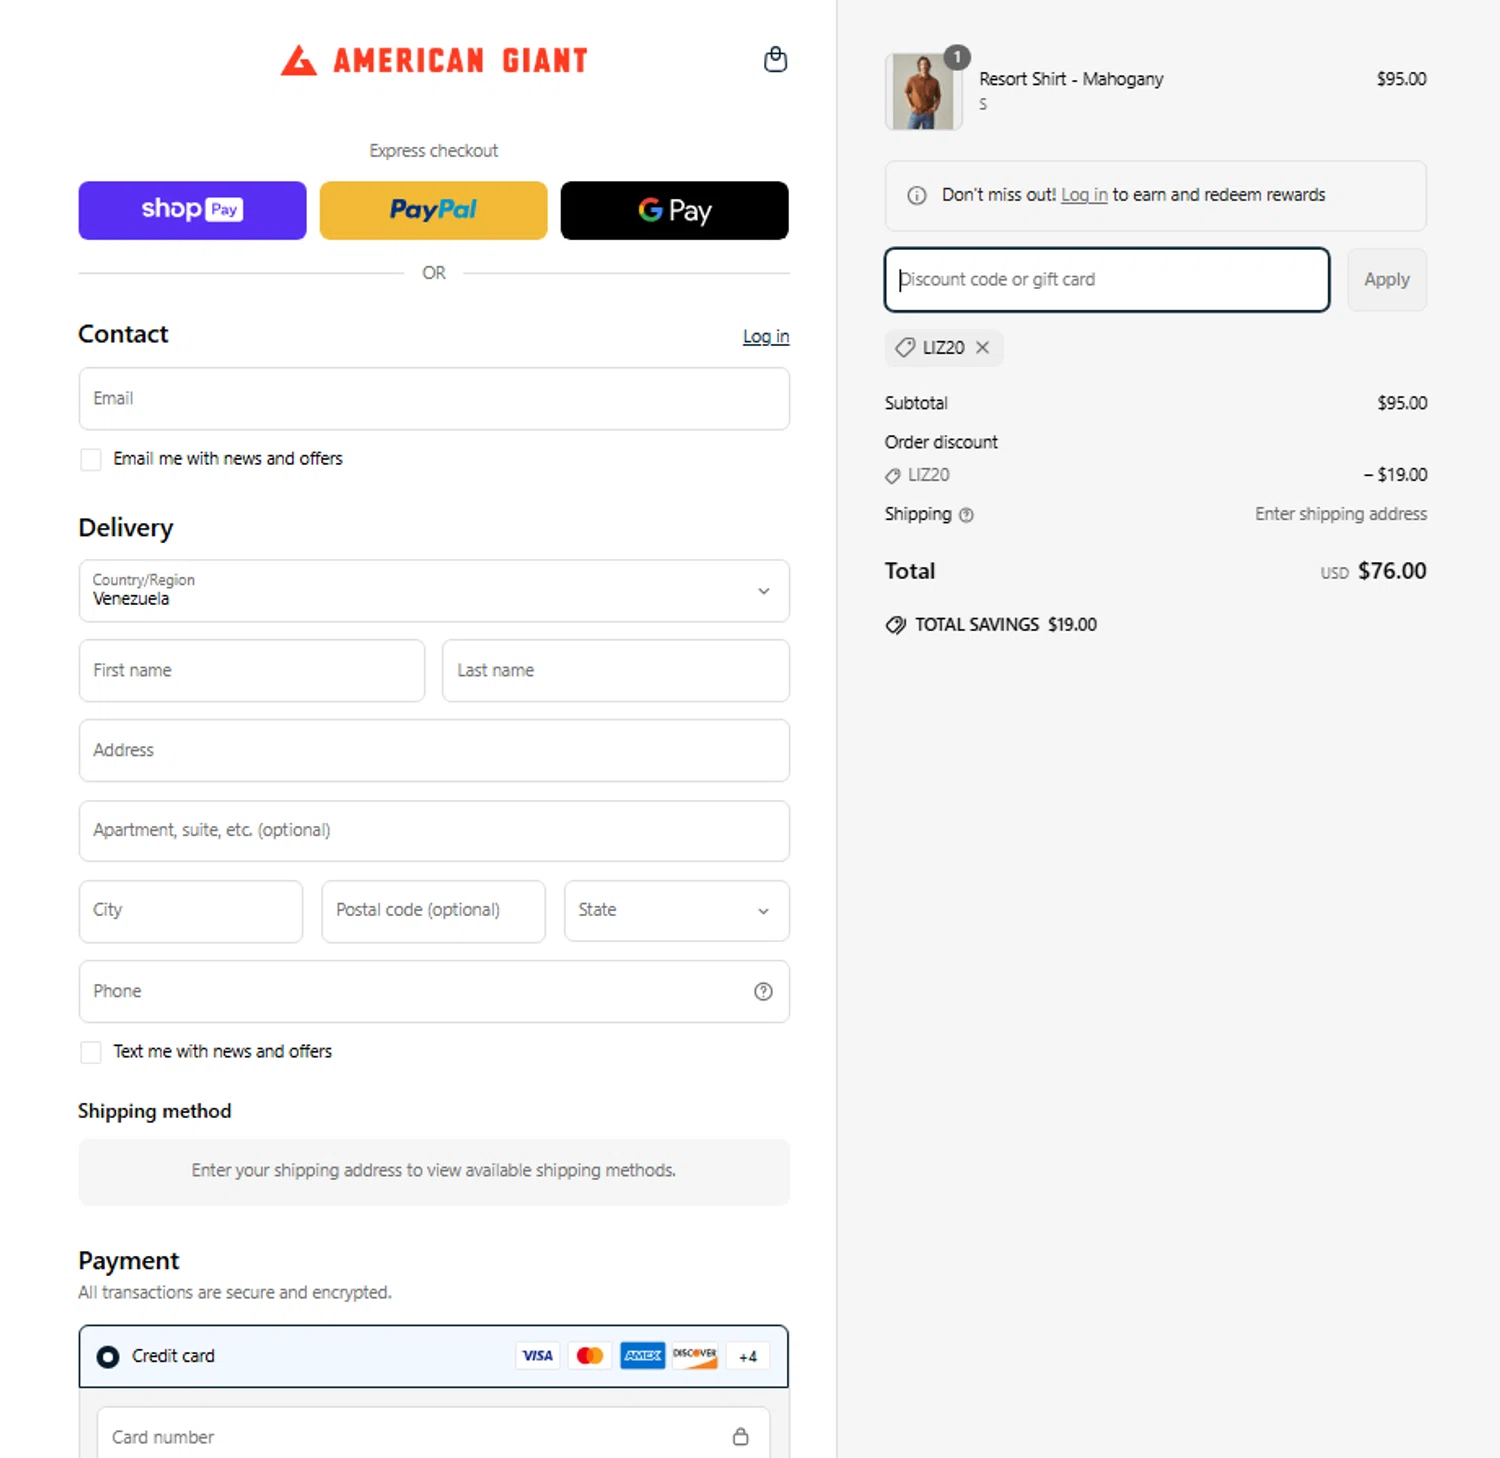Viewport: 1500px width, 1458px height.
Task: Enable Email me with news and offers
Action: click(91, 459)
